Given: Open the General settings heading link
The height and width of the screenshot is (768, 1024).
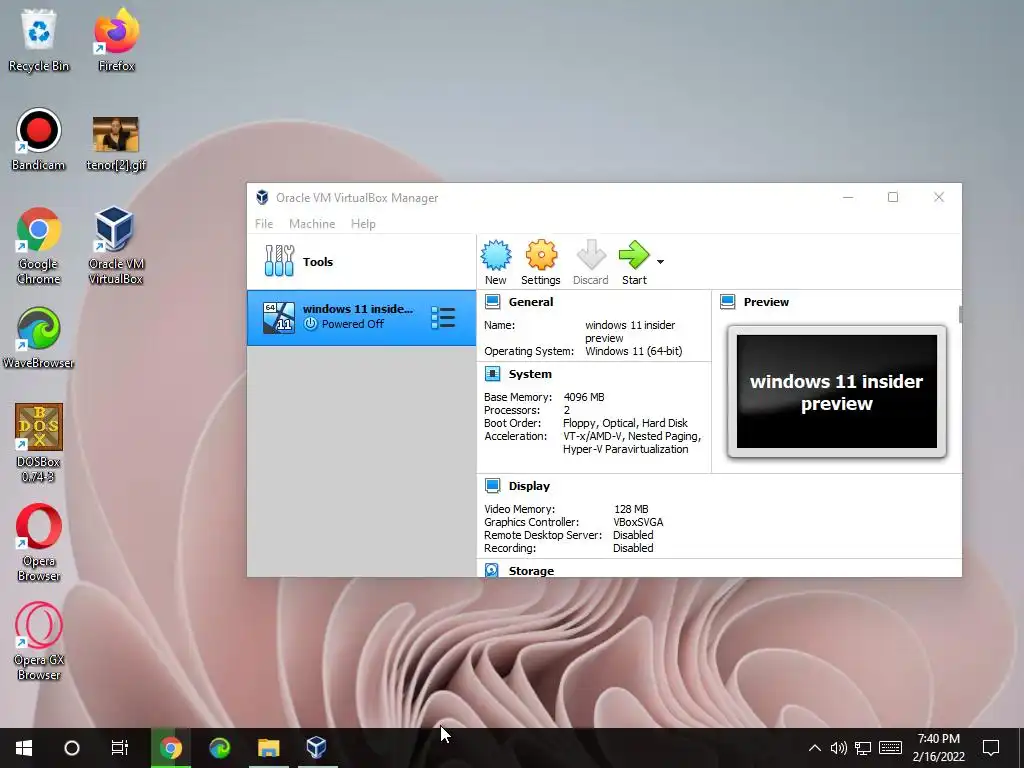Looking at the screenshot, I should 531,302.
